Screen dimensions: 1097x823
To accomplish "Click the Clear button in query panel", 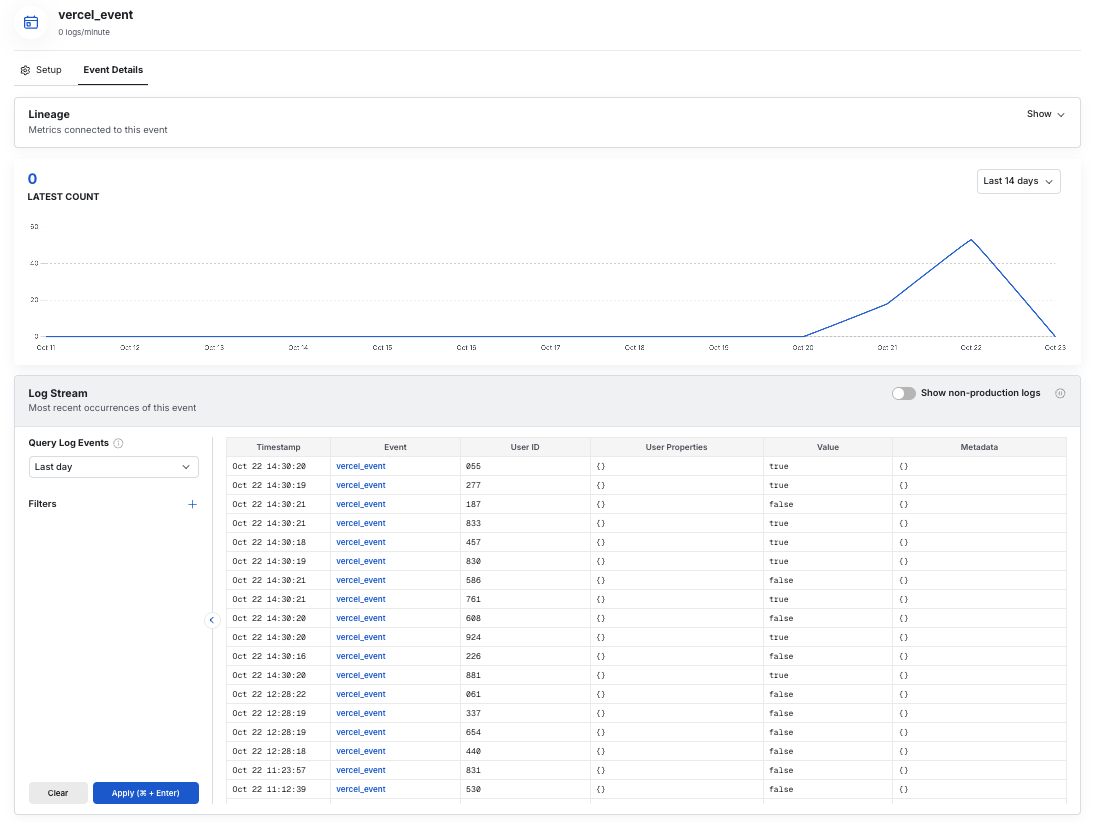I will [x=58, y=792].
